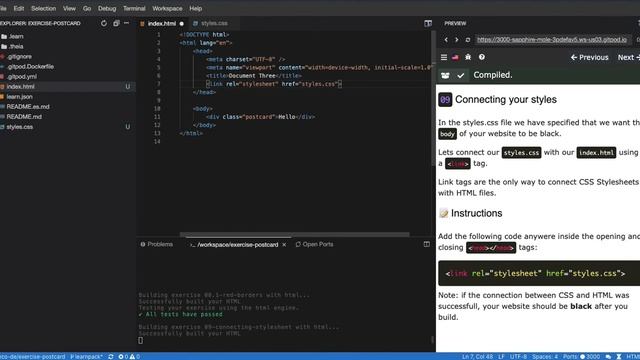This screenshot has height=360, width=640.
Task: Click the sync icon in status bar
Action: click(x=111, y=356)
